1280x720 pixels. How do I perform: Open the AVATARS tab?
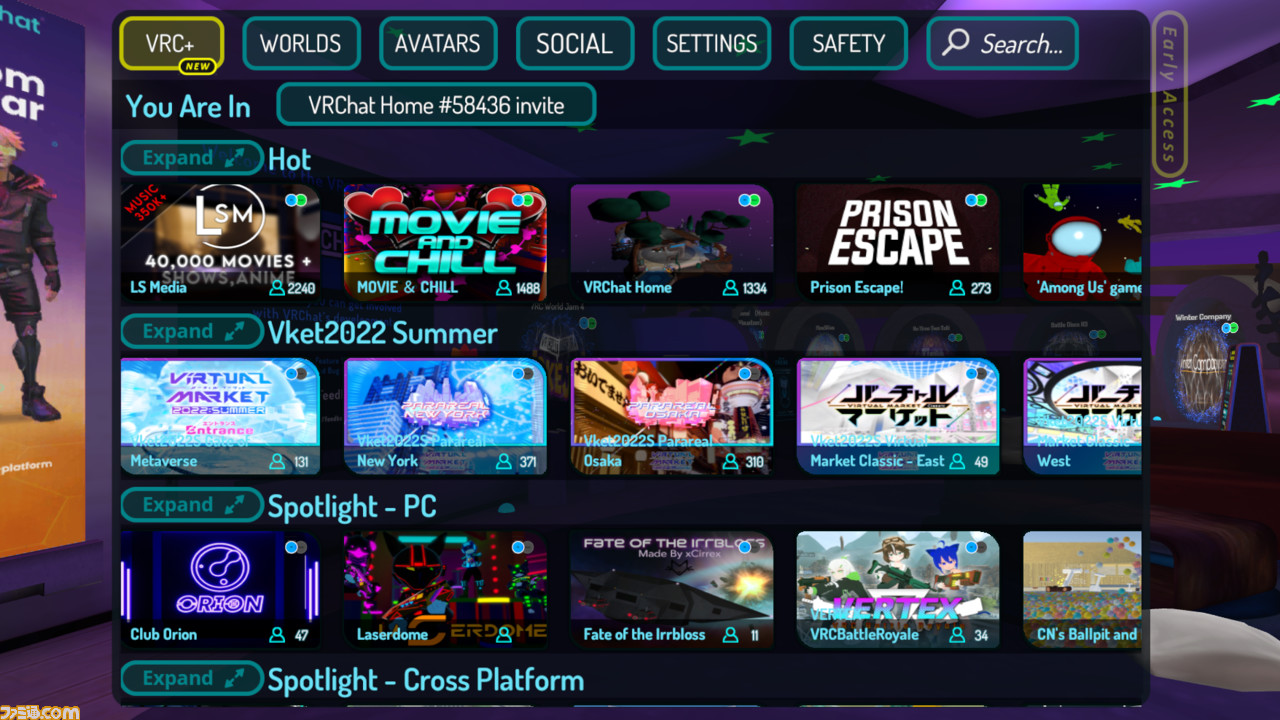tap(438, 44)
